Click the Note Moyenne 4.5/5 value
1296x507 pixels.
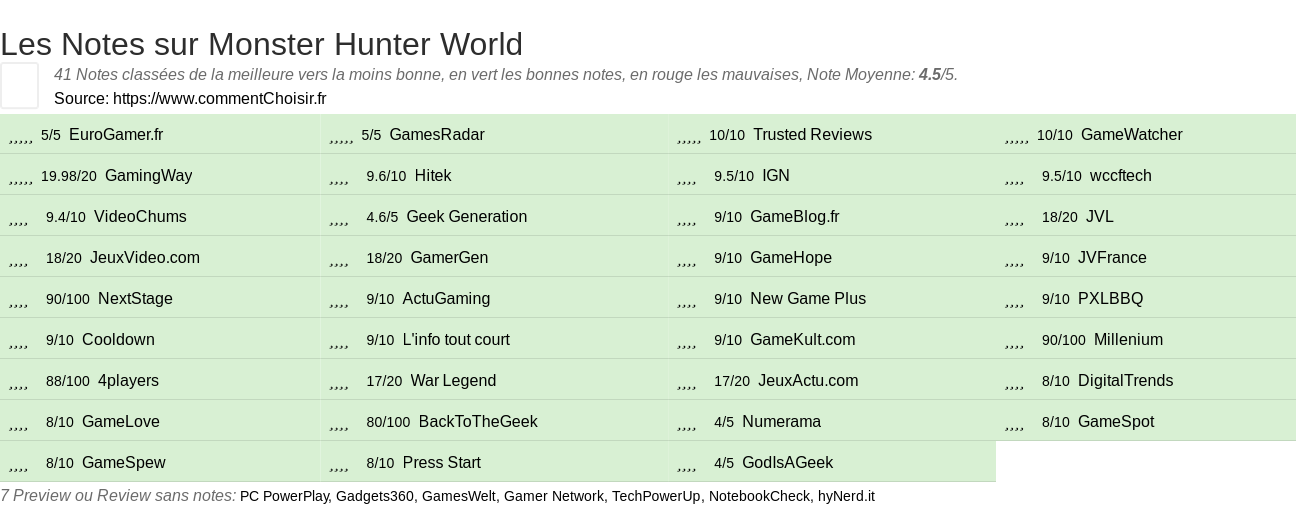tap(938, 75)
